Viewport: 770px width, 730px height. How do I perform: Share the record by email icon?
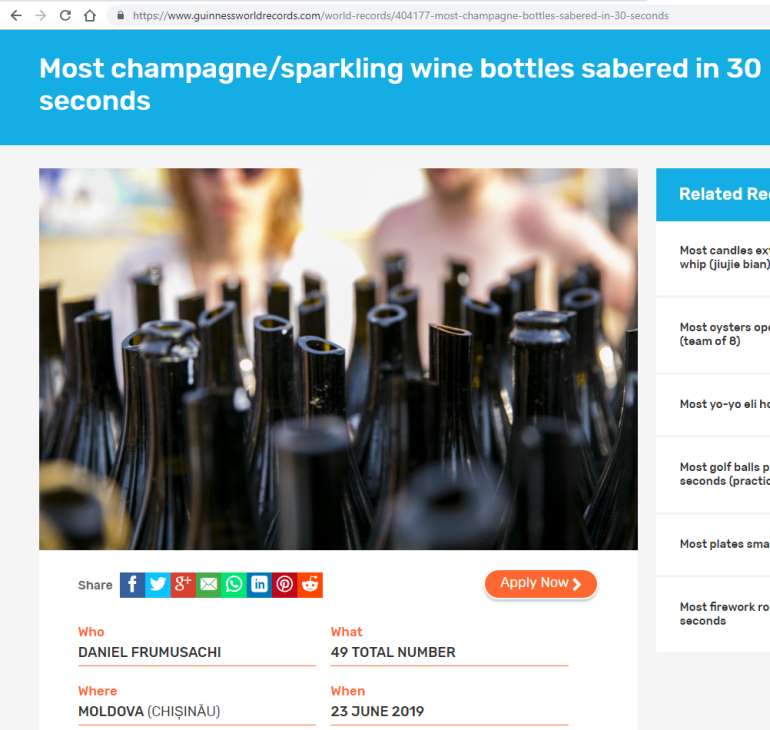(x=208, y=585)
